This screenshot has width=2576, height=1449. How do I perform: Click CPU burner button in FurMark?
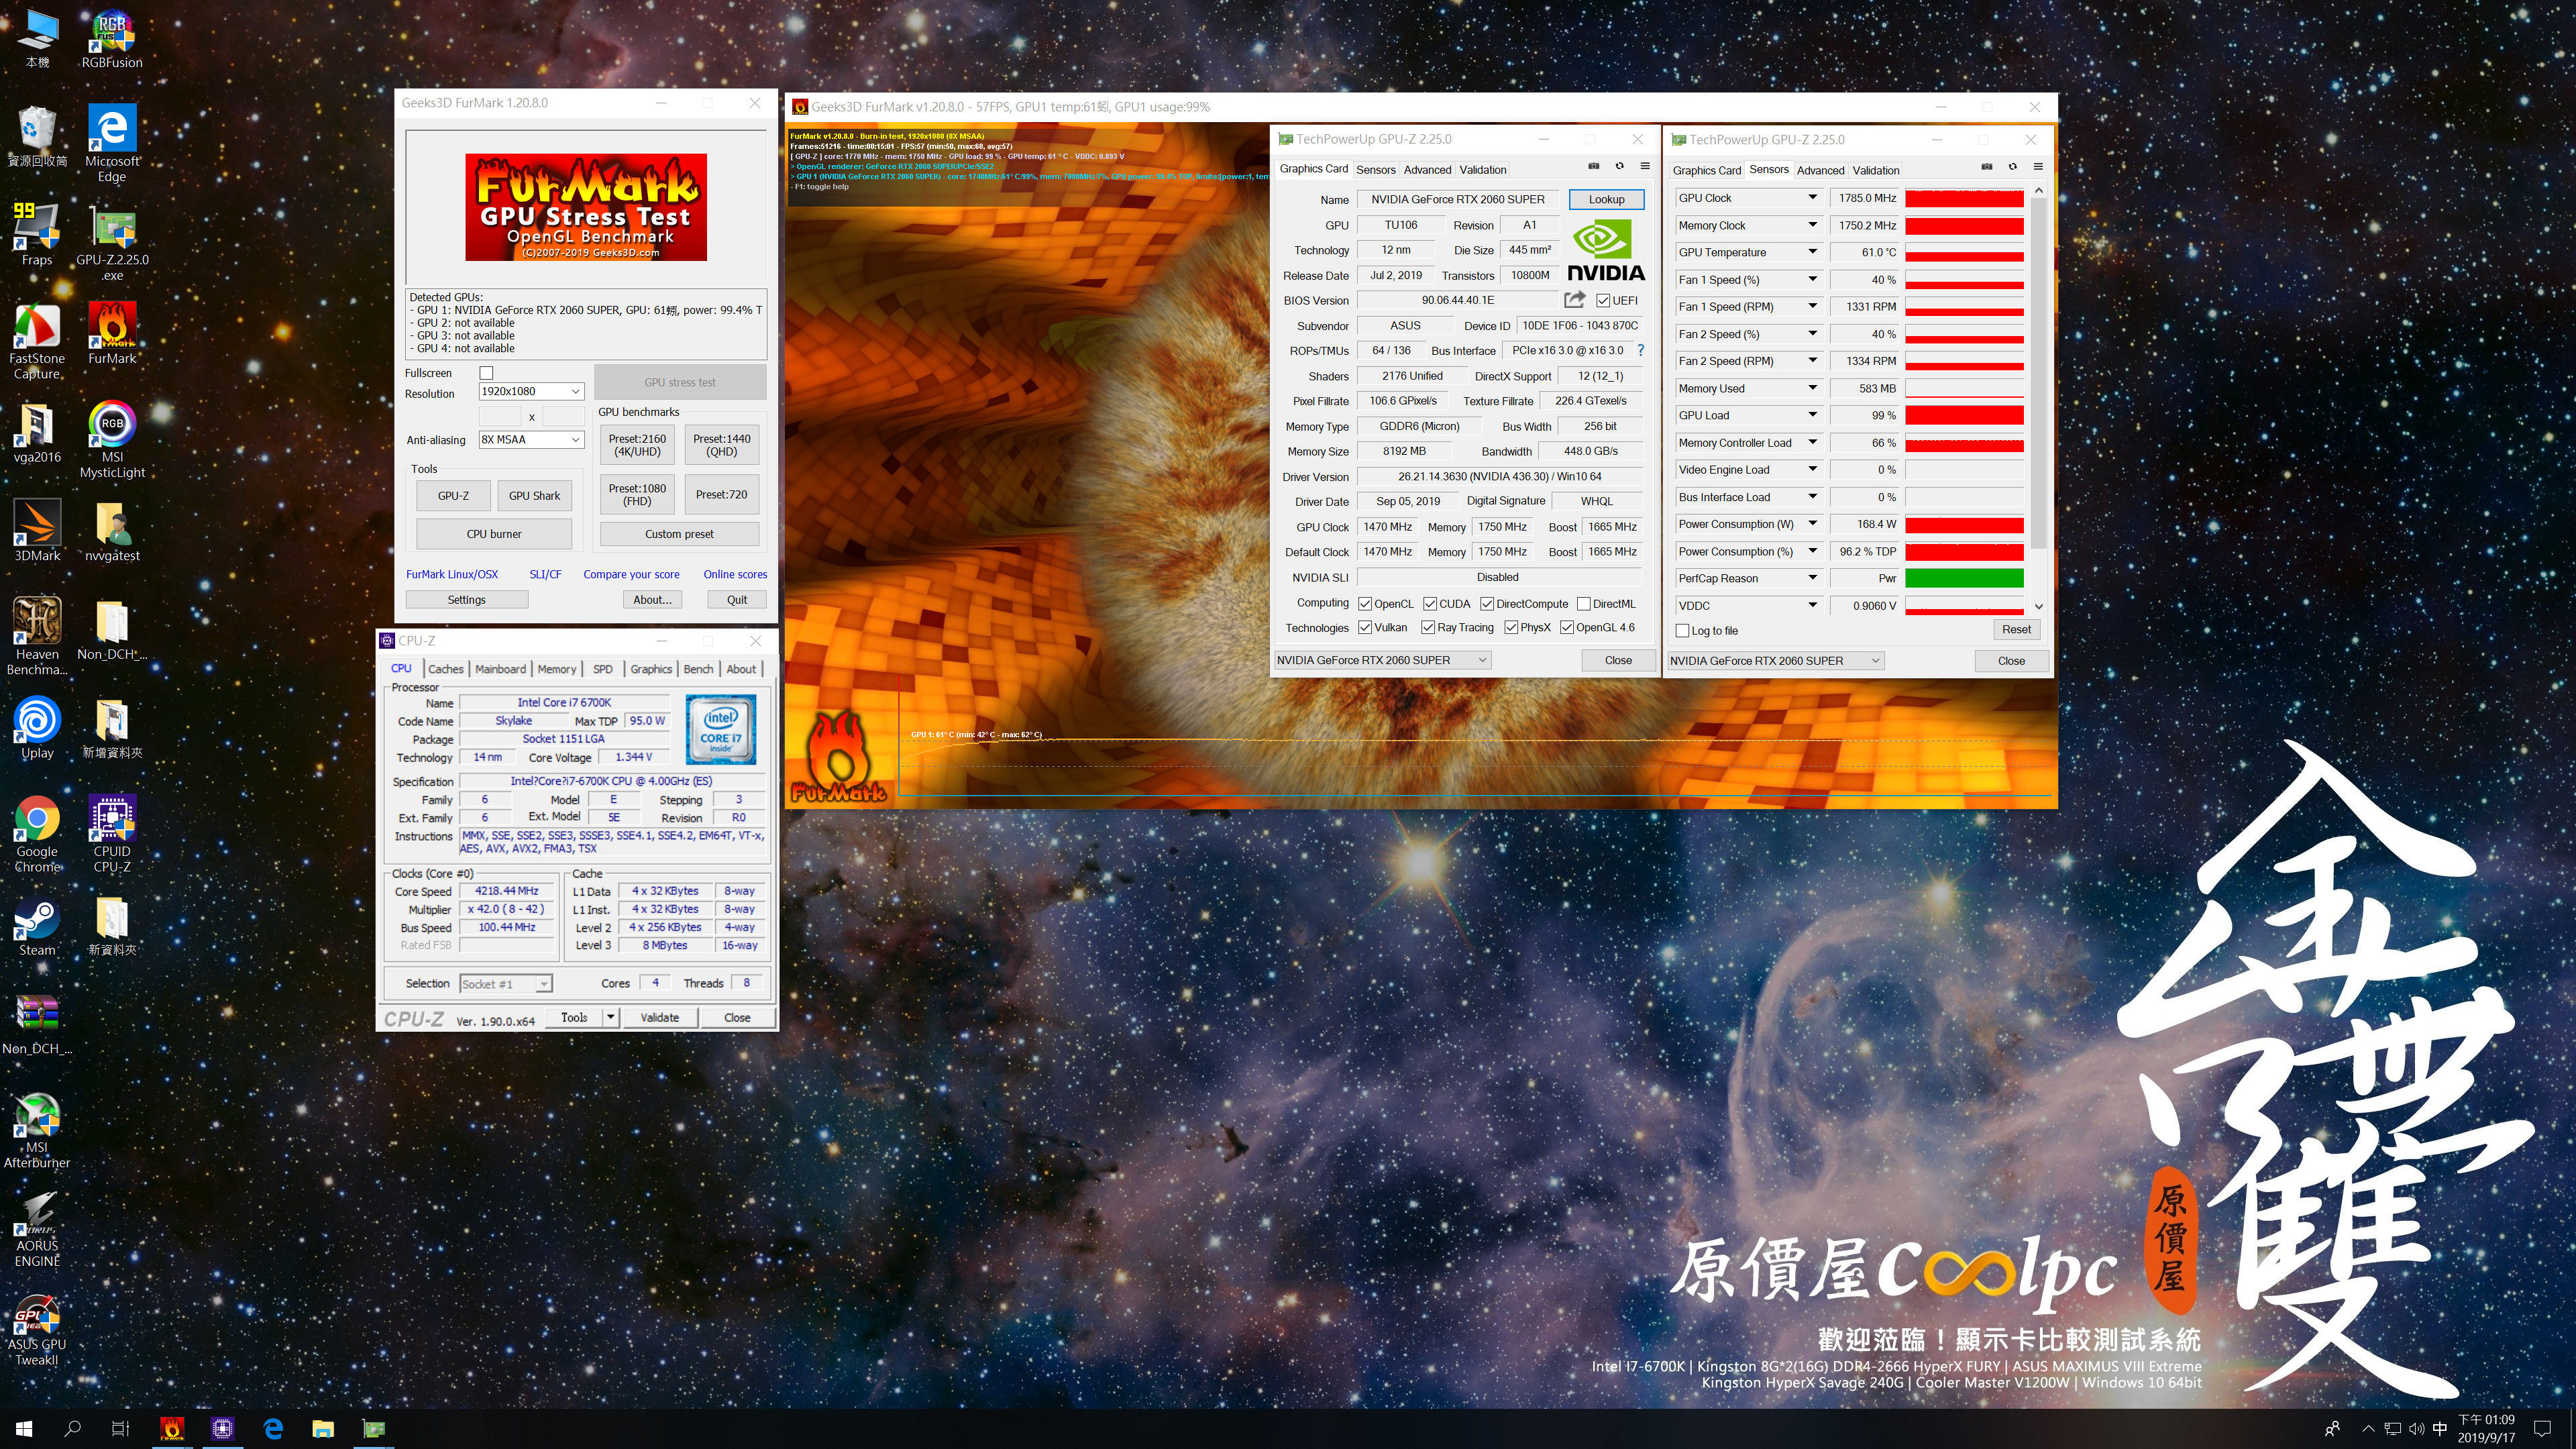coord(494,534)
